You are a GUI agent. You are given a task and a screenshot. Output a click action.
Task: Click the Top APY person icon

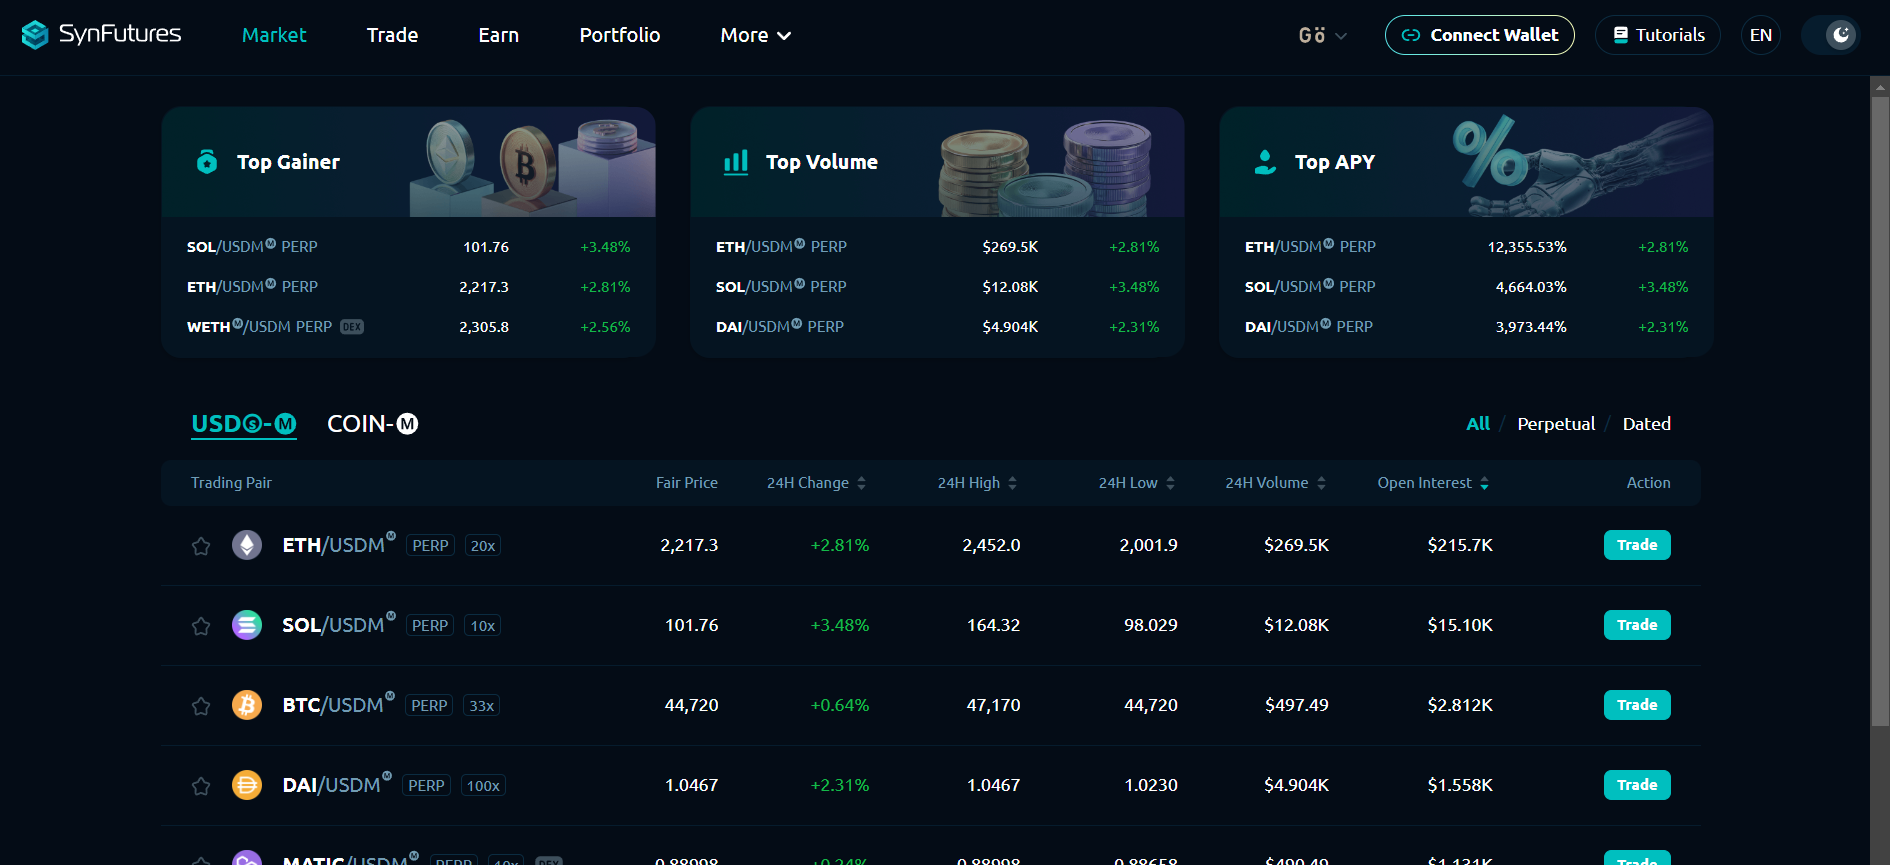pyautogui.click(x=1265, y=162)
